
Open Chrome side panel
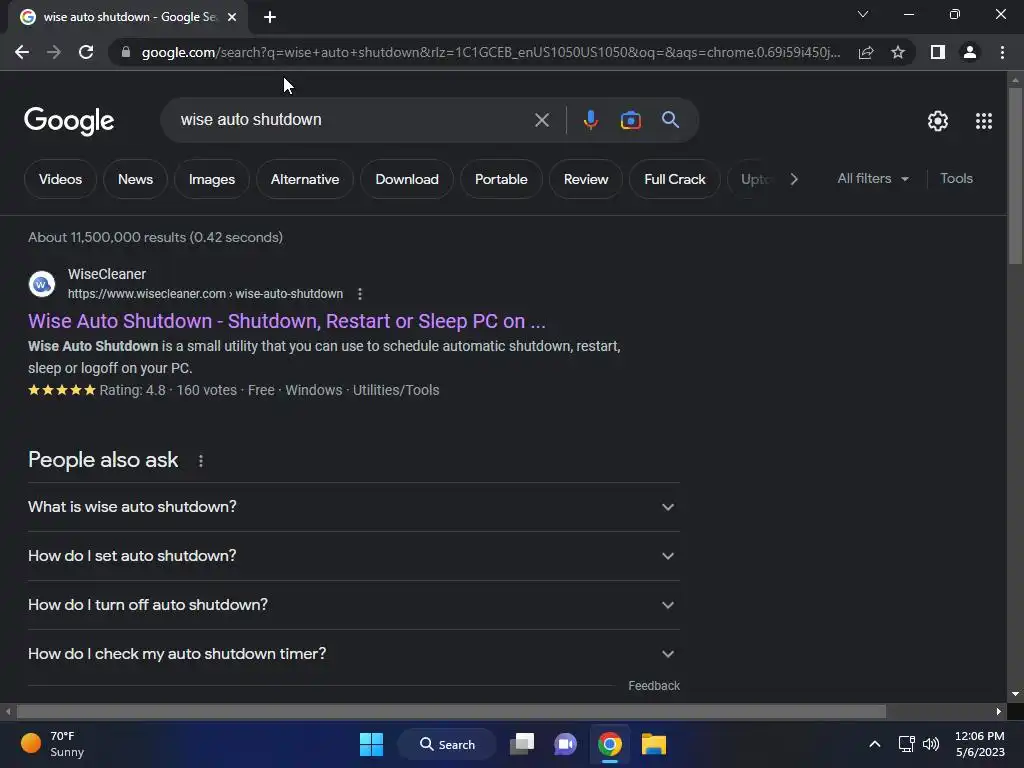tap(938, 52)
